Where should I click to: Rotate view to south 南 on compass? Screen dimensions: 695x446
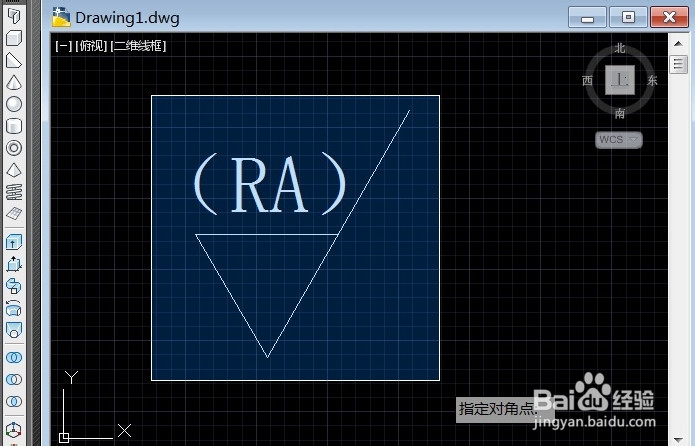point(620,113)
